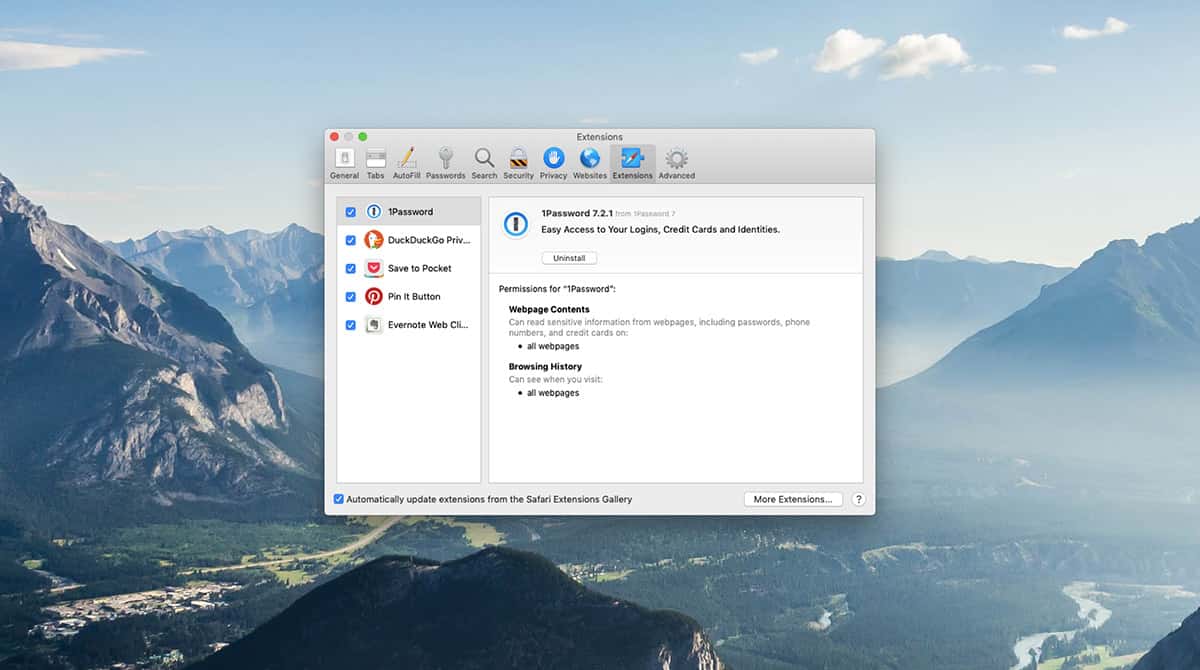Disable Evernote Web Clipper checkbox
The width and height of the screenshot is (1200, 670).
[350, 324]
